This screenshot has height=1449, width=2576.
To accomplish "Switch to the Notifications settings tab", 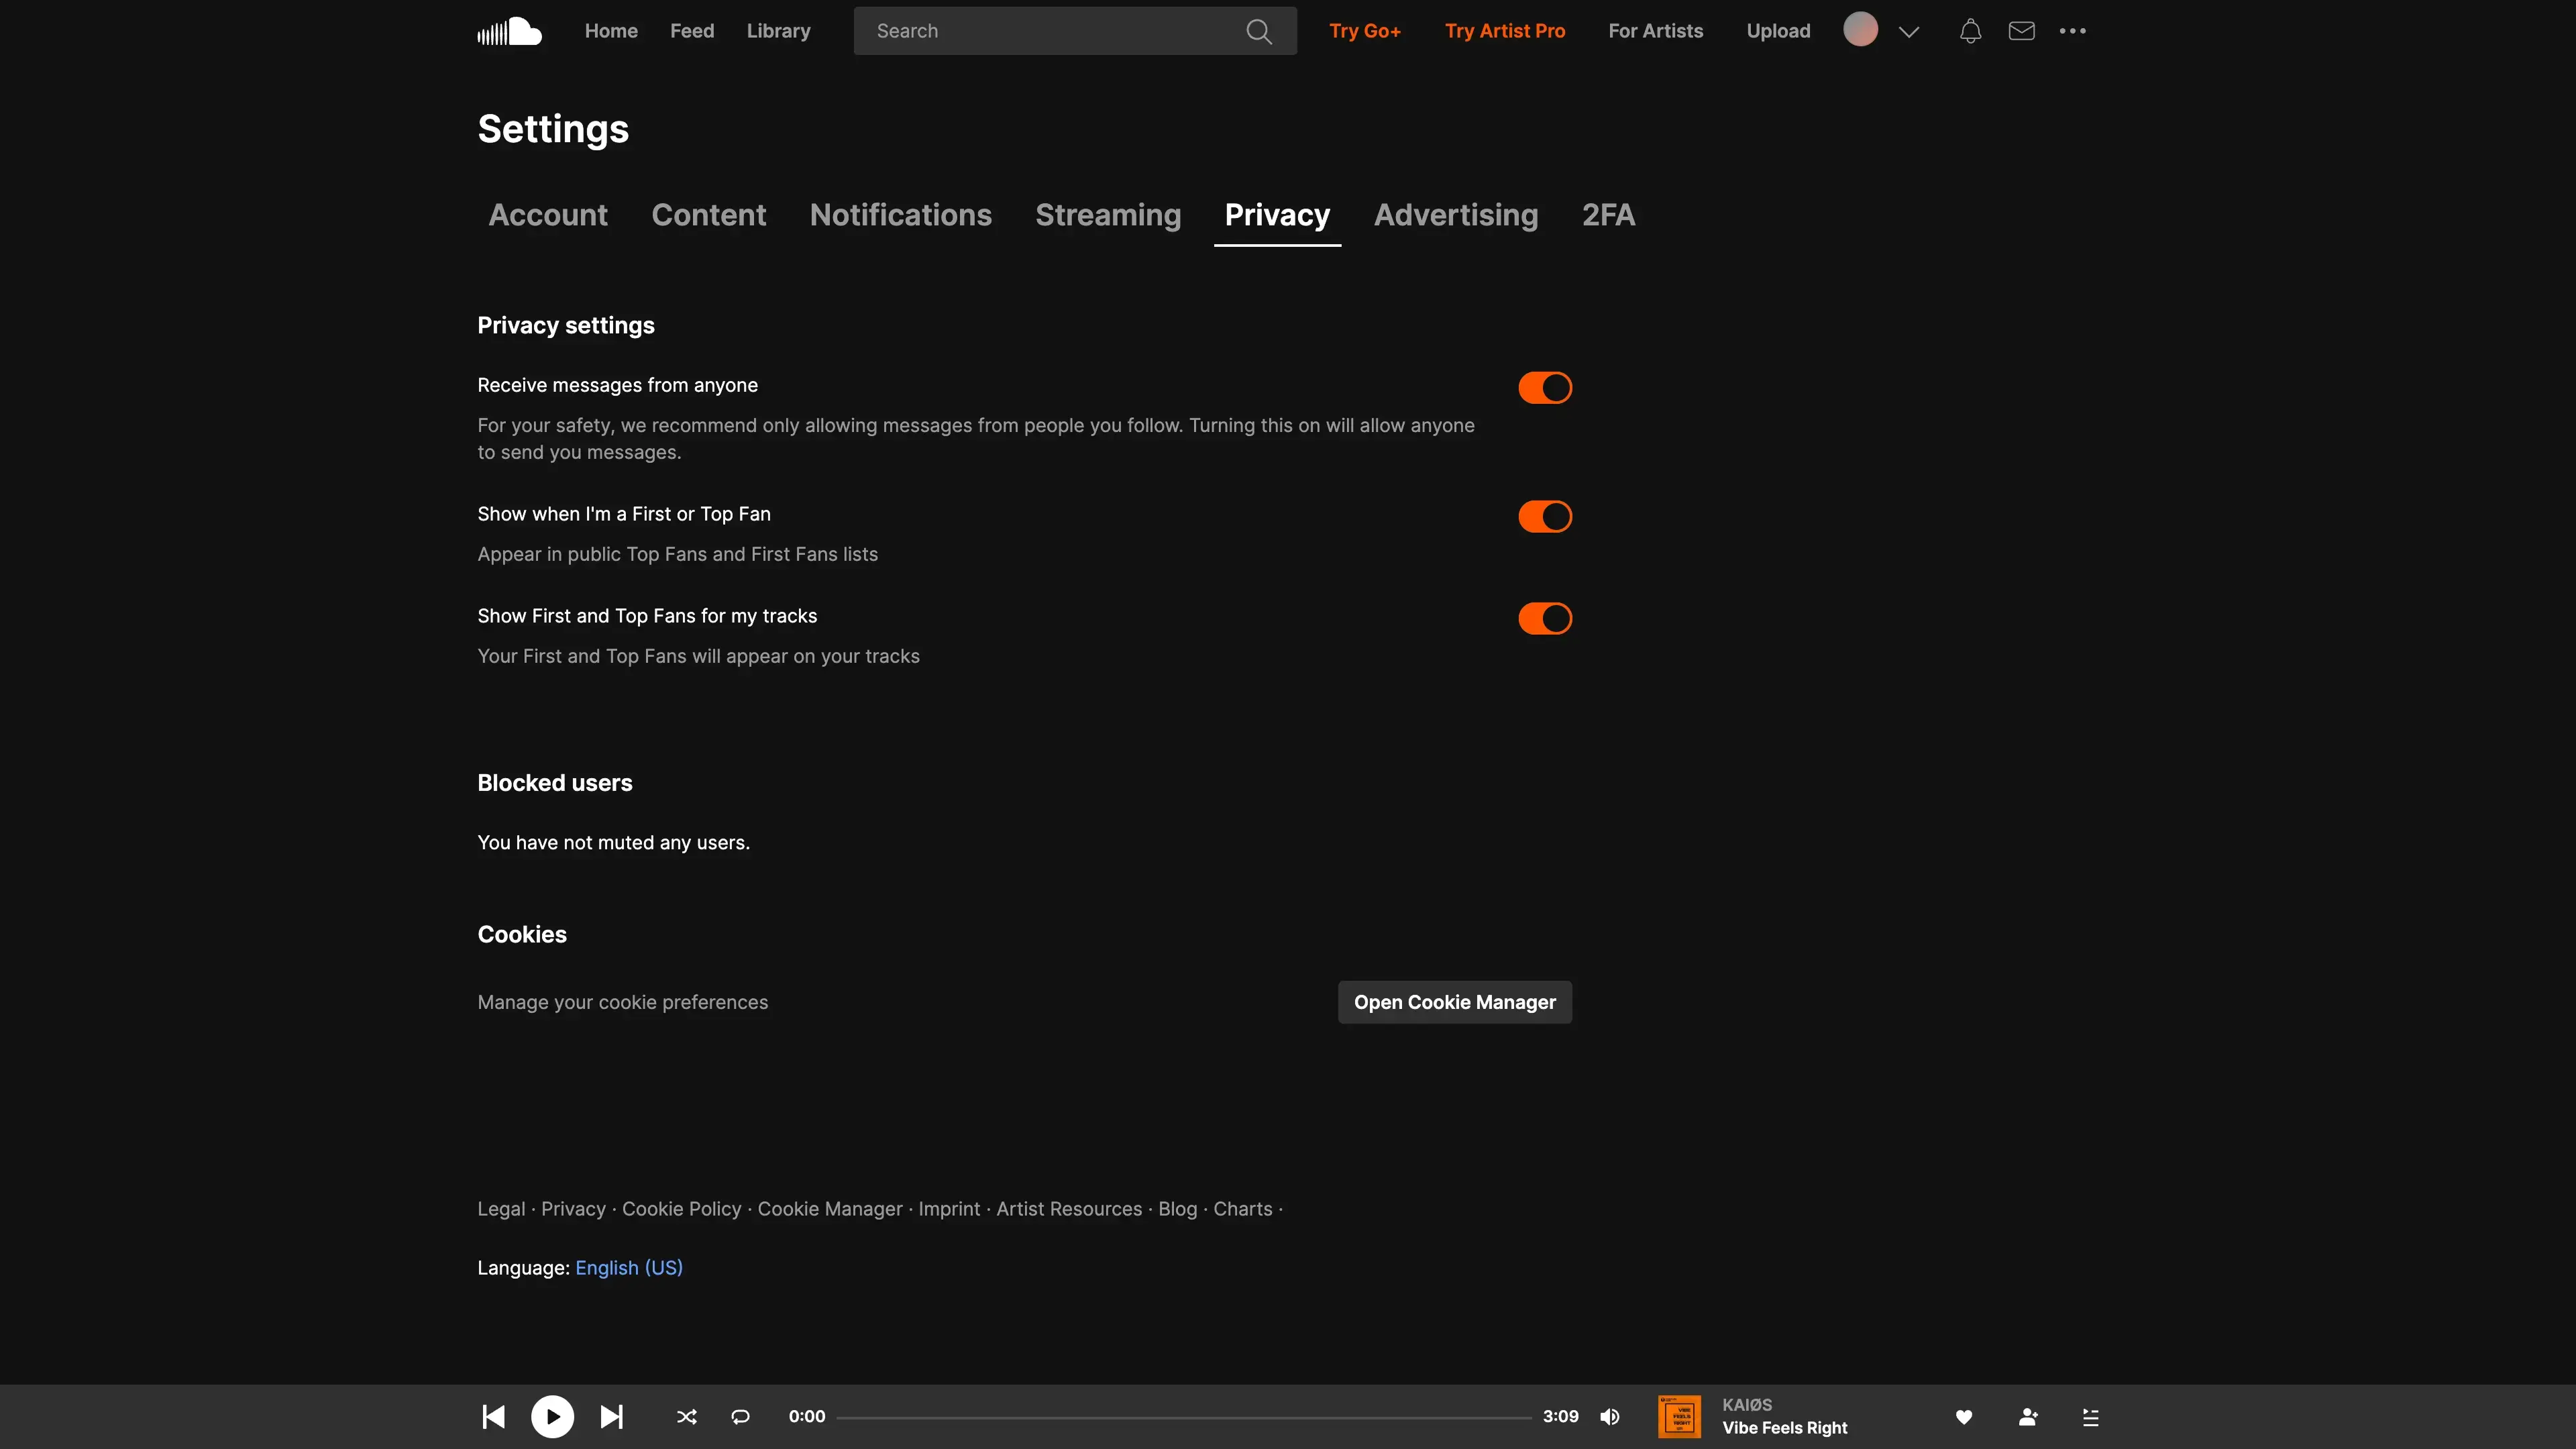I will click(x=900, y=215).
